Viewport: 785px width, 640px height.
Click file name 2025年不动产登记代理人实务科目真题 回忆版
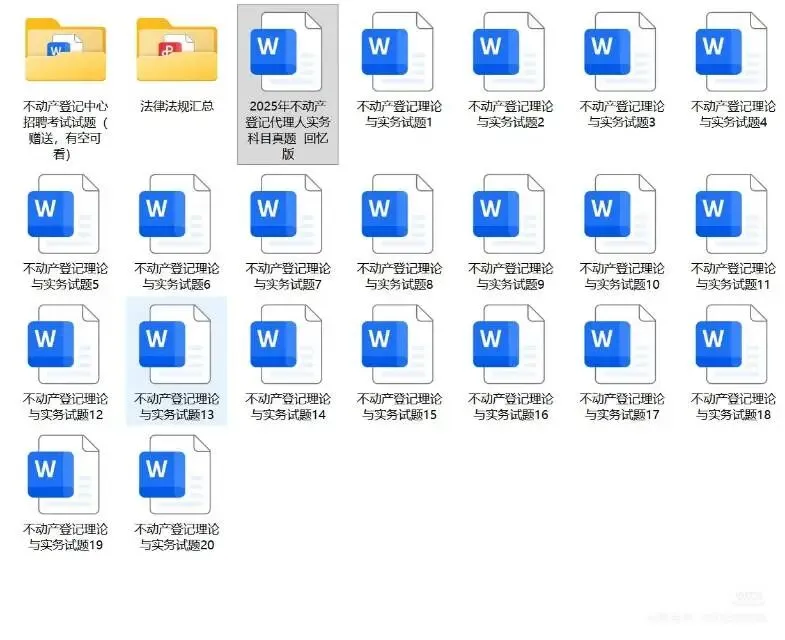click(x=288, y=130)
